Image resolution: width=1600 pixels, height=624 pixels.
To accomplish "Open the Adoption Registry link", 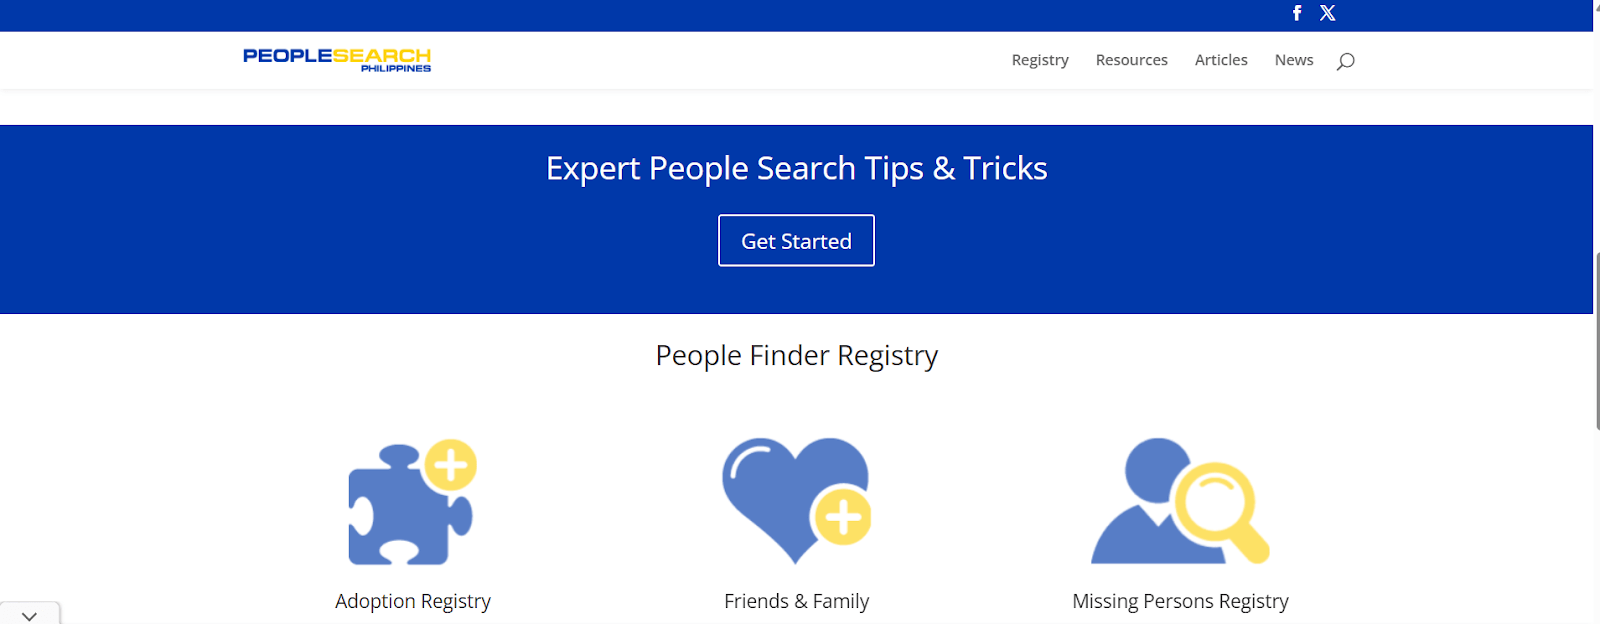I will click(x=413, y=600).
